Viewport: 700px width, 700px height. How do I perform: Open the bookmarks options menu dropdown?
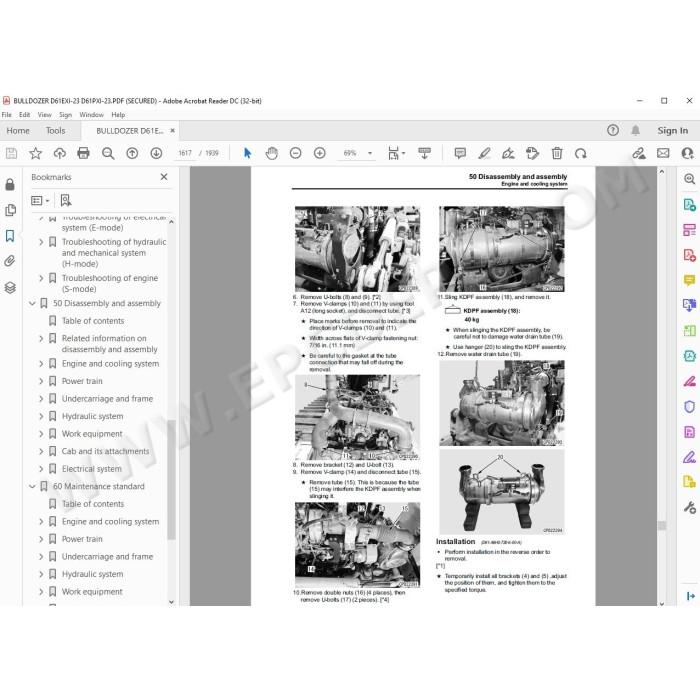(40, 200)
